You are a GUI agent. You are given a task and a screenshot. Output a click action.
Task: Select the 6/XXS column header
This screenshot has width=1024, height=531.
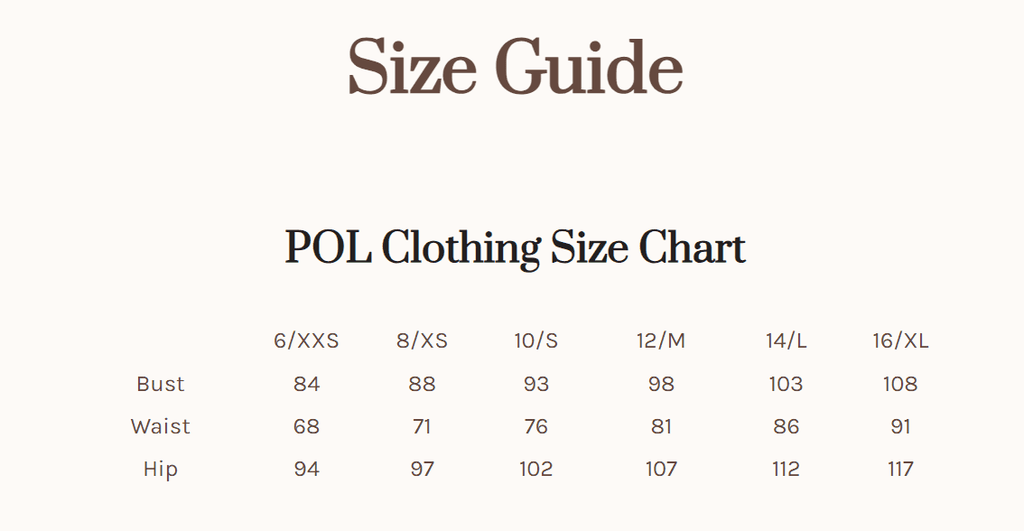[306, 341]
